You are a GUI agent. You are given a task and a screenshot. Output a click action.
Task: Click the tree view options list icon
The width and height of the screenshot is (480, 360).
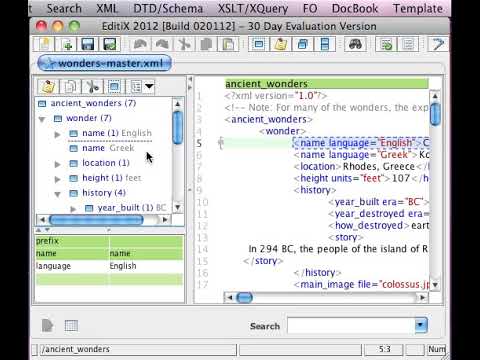(x=136, y=87)
